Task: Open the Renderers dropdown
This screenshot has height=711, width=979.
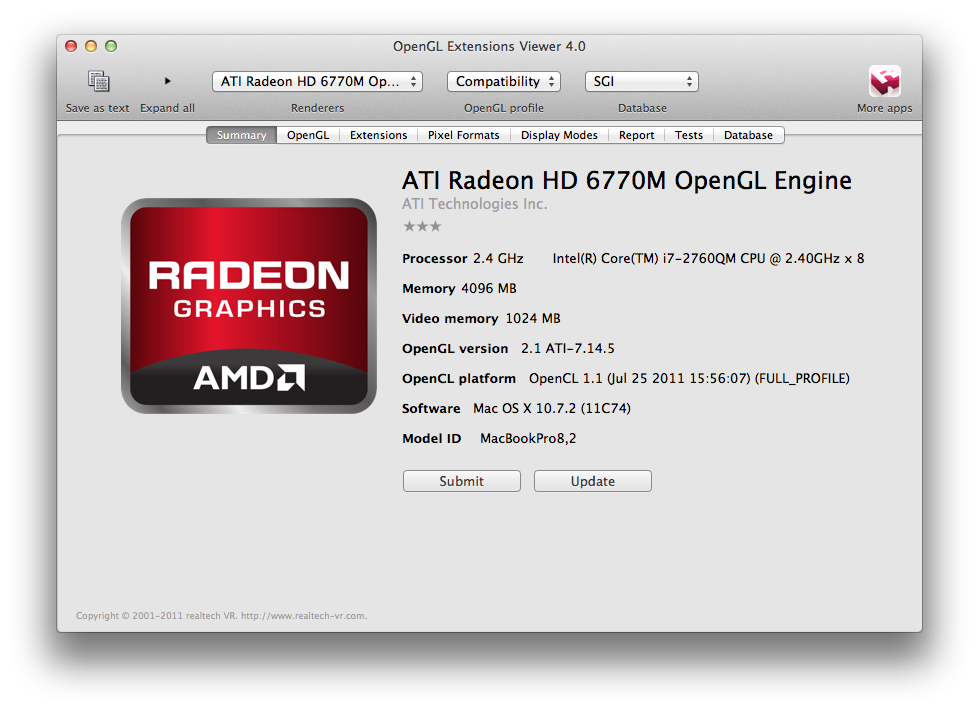Action: click(317, 82)
